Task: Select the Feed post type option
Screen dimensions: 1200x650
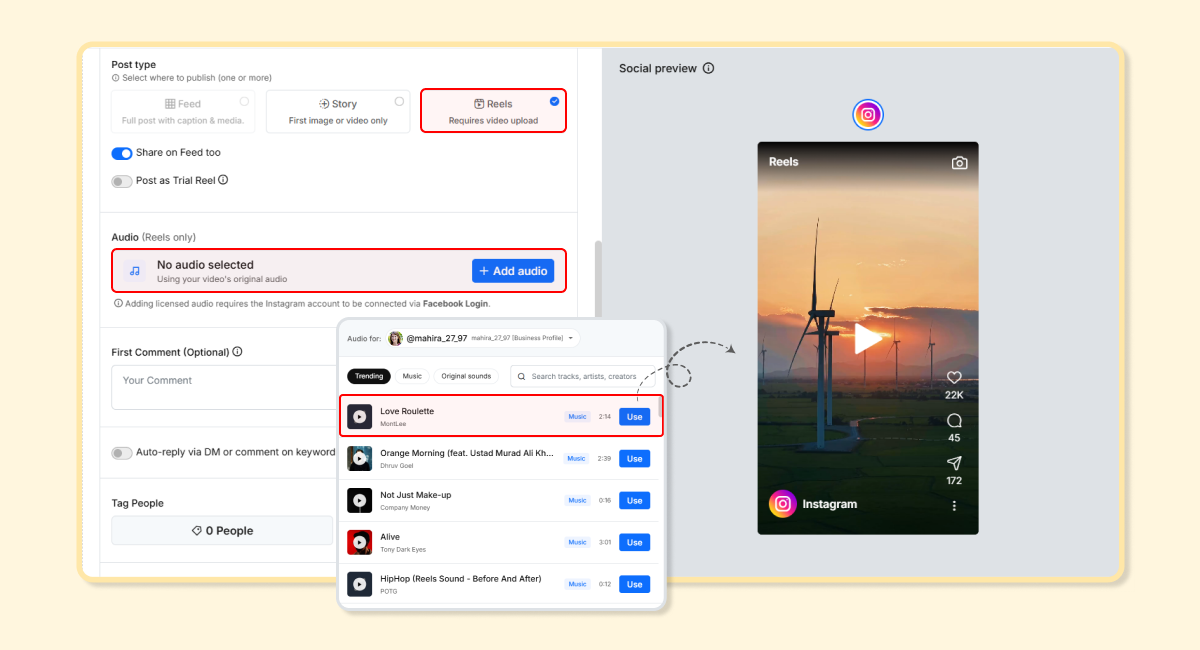Action: pos(183,111)
